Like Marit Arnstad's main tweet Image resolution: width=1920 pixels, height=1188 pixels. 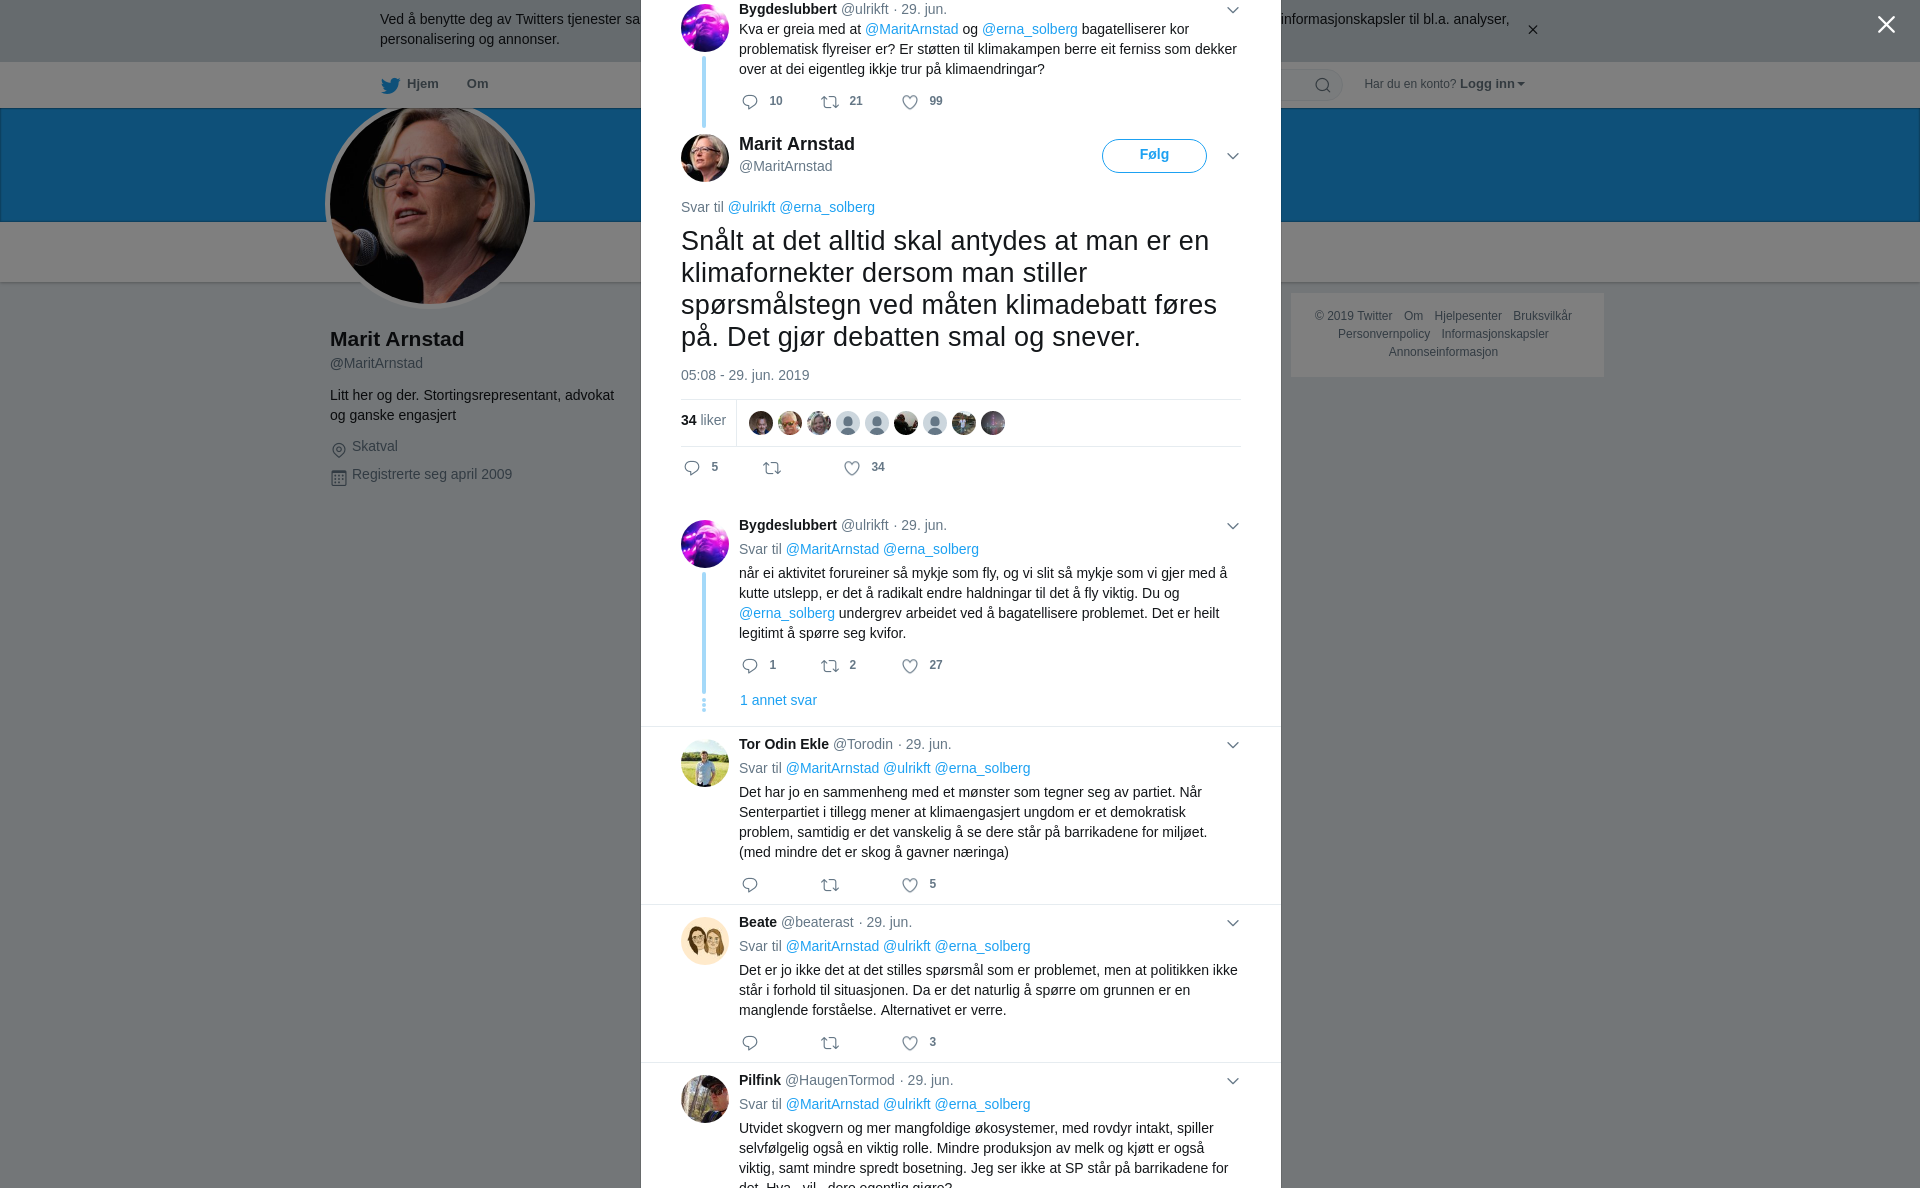pos(852,468)
